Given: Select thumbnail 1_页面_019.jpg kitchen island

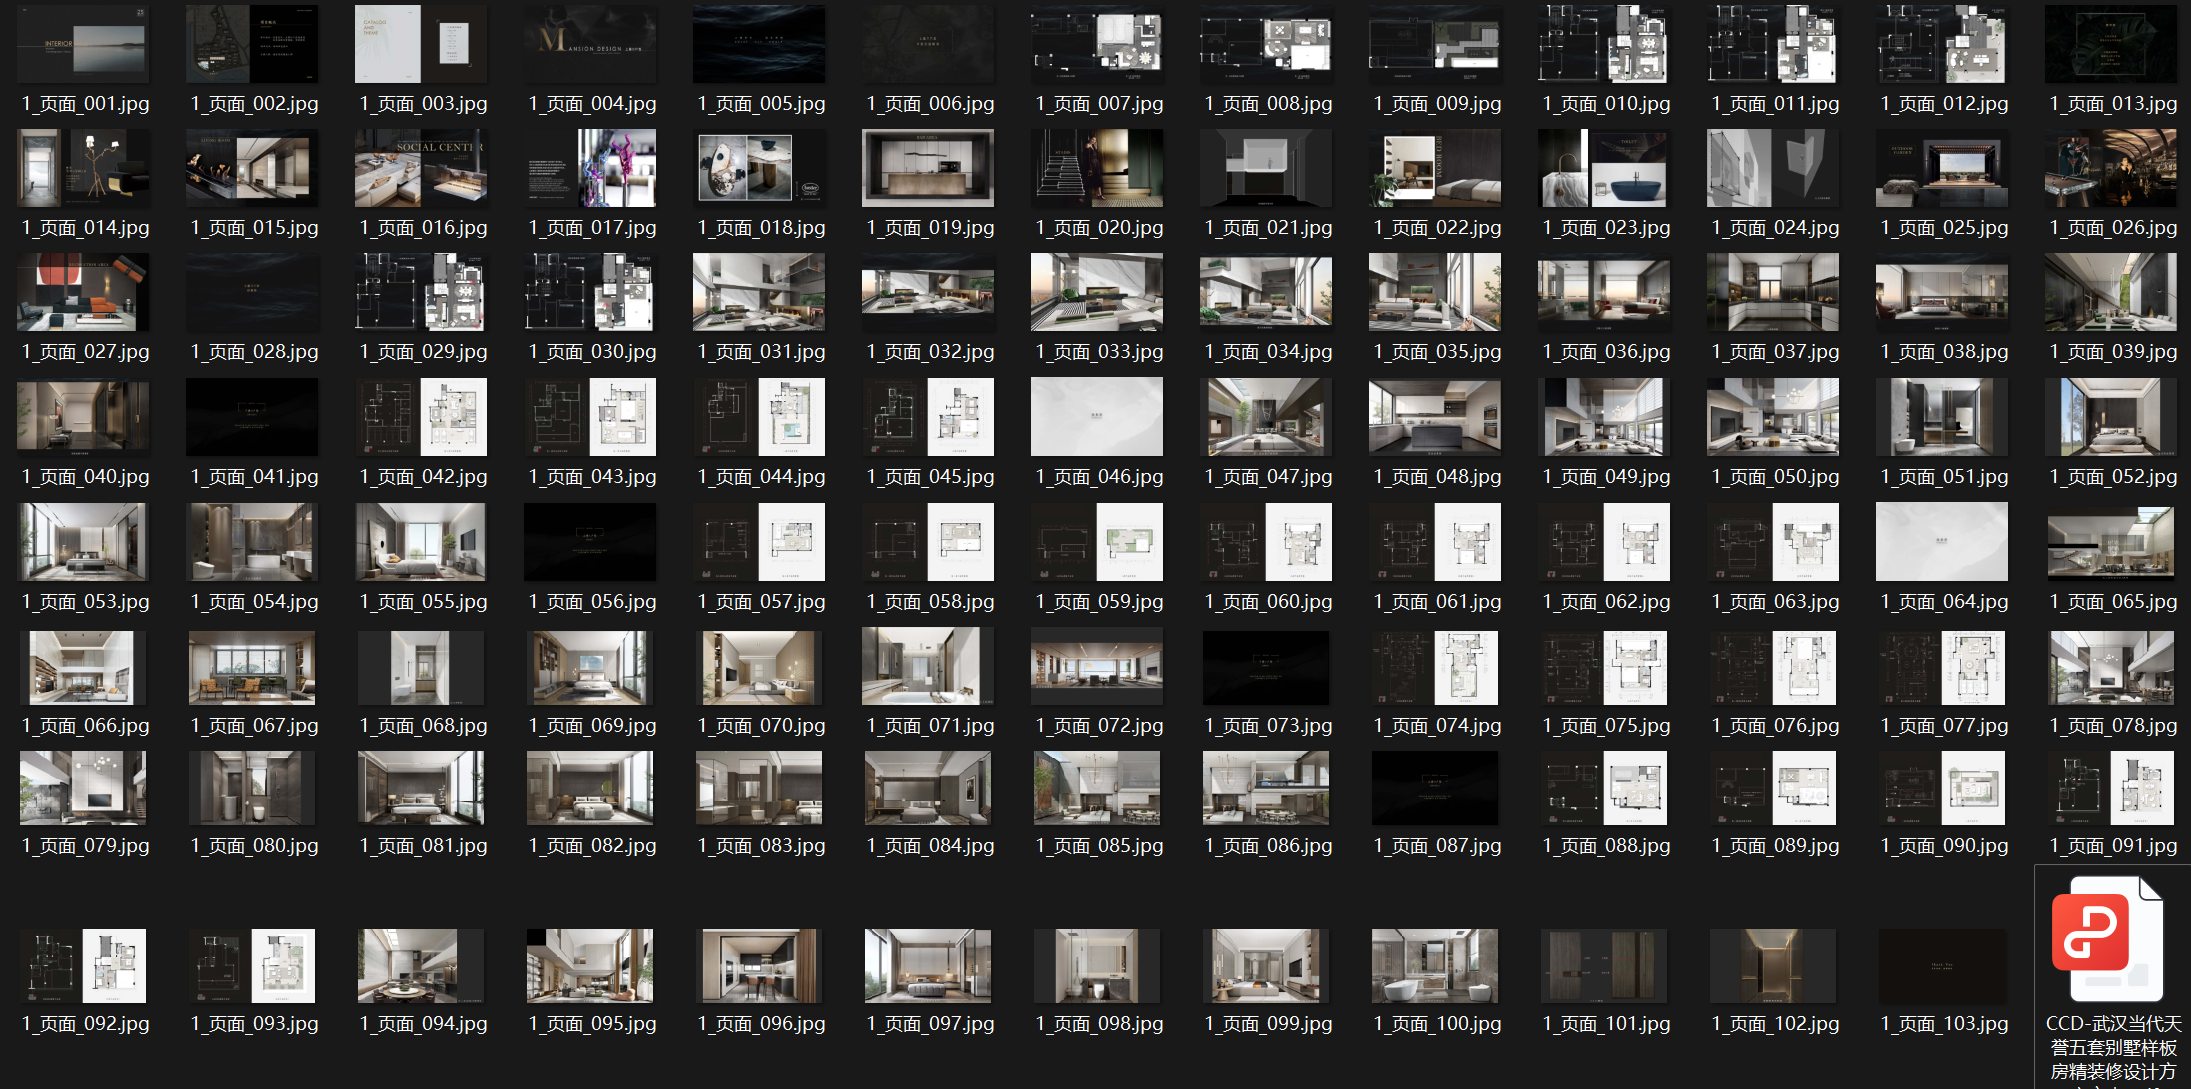Looking at the screenshot, I should click(x=929, y=168).
